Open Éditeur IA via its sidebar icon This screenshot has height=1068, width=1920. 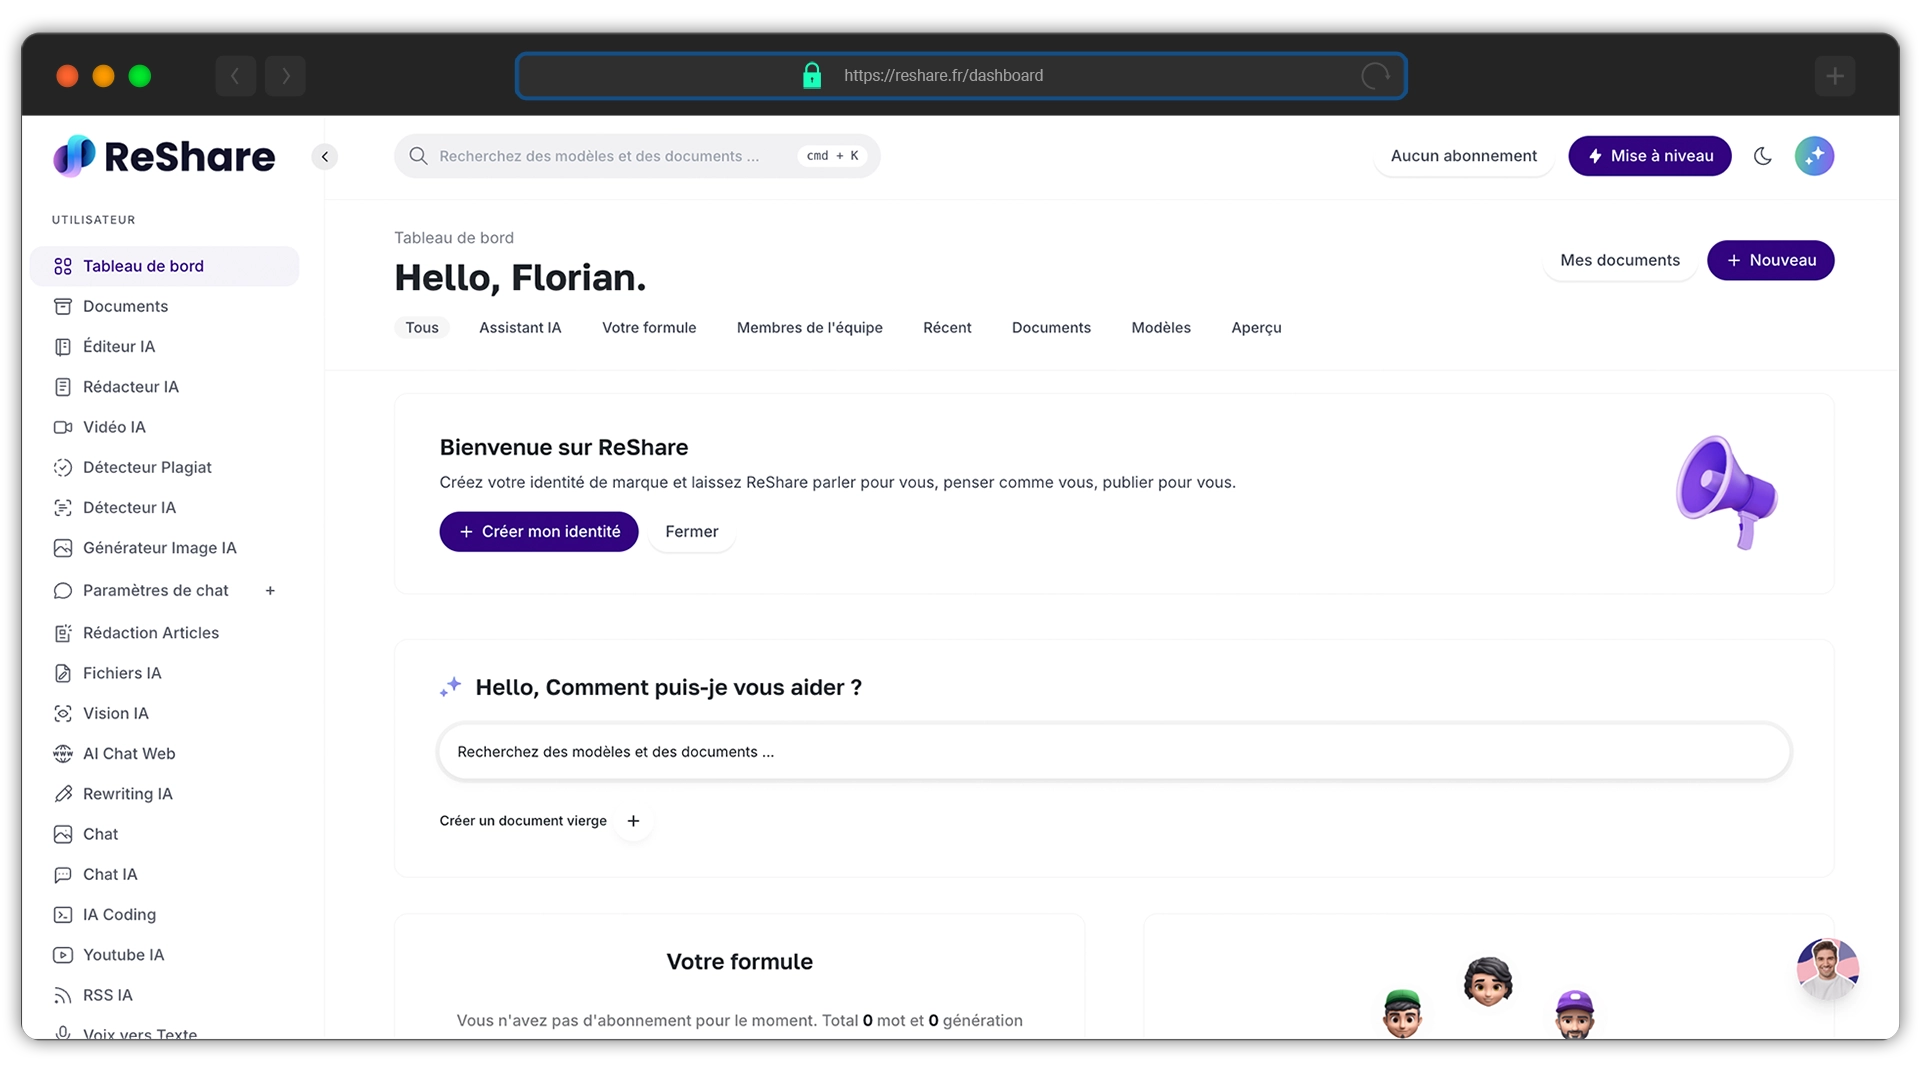point(63,346)
